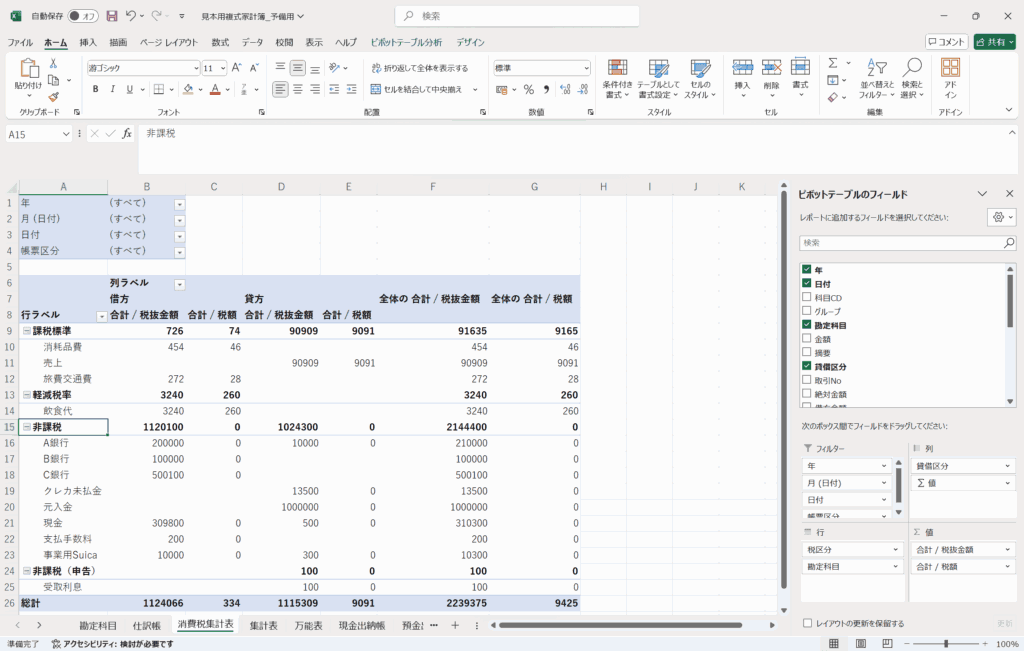Toggle defer layout update checkbox
Screen dimensions: 1024x651
tap(807, 623)
